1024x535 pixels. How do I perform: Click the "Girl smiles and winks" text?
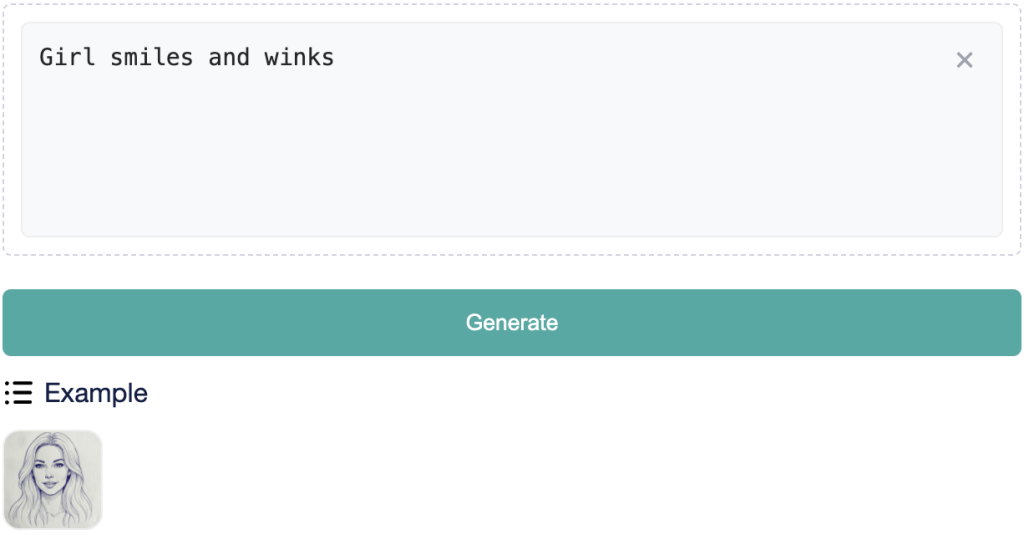[x=187, y=58]
